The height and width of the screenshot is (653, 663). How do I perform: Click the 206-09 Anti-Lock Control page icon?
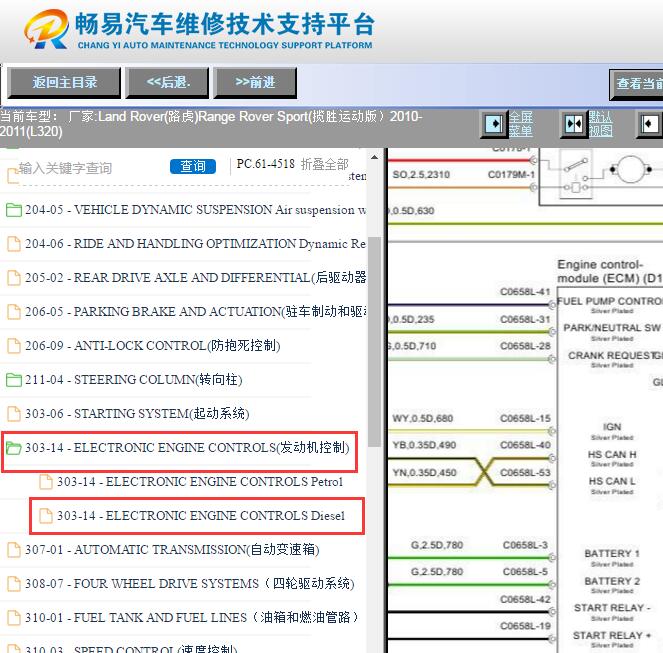point(14,346)
